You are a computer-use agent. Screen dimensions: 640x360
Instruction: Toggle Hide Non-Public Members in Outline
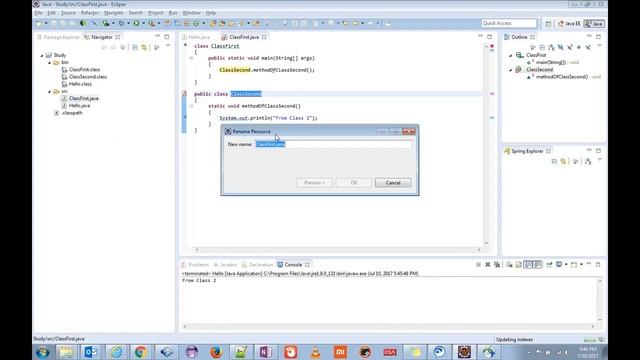click(x=579, y=47)
